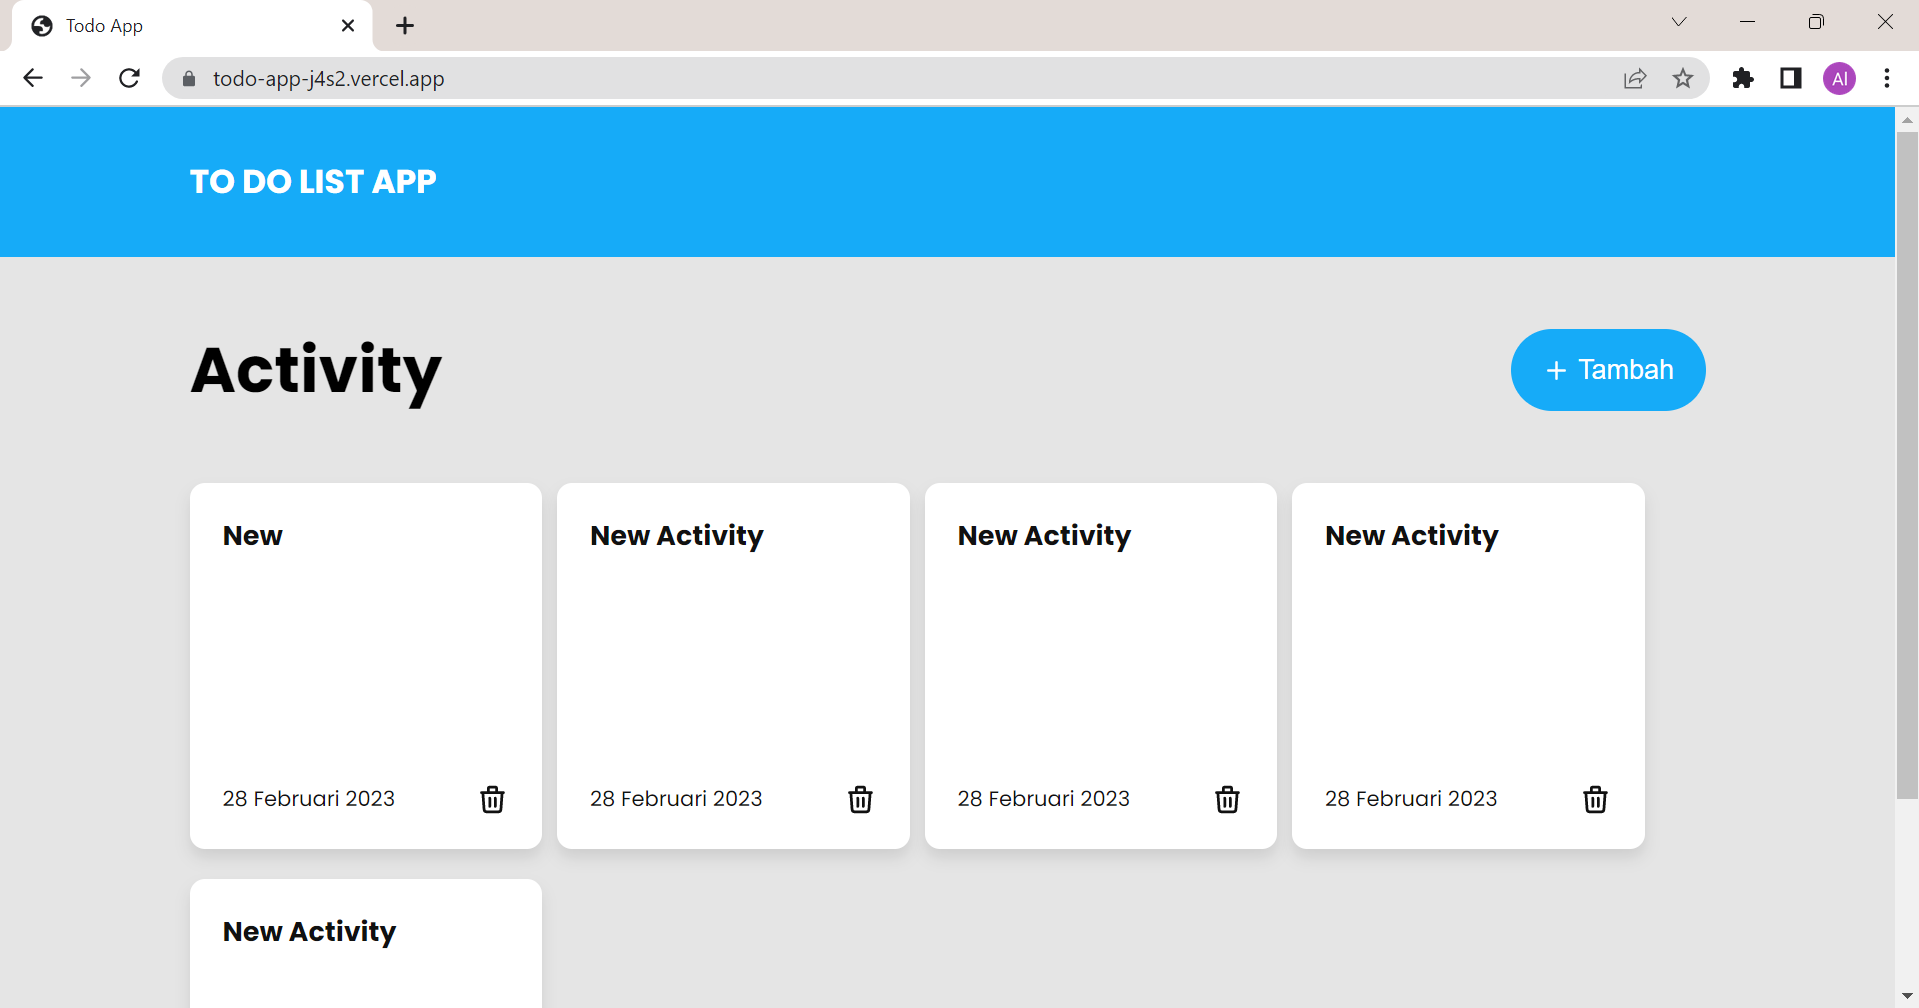Click trash icon on fourth New Activity card
The width and height of the screenshot is (1919, 1008).
1595,799
